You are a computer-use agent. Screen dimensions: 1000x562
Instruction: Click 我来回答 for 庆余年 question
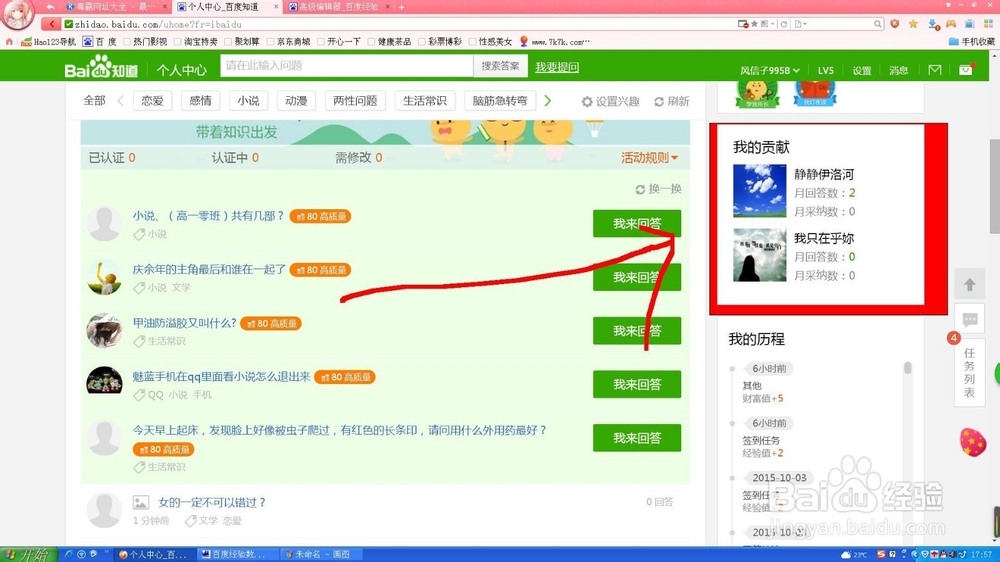coord(636,277)
